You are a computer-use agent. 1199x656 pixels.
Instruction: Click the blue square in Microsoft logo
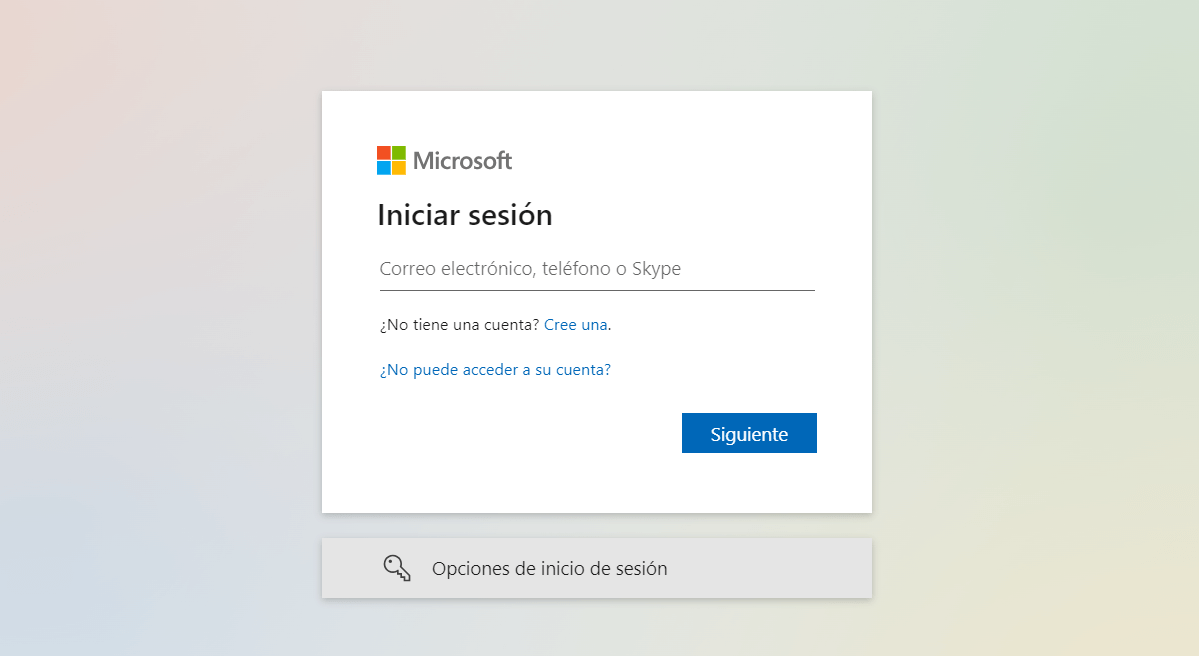point(384,168)
